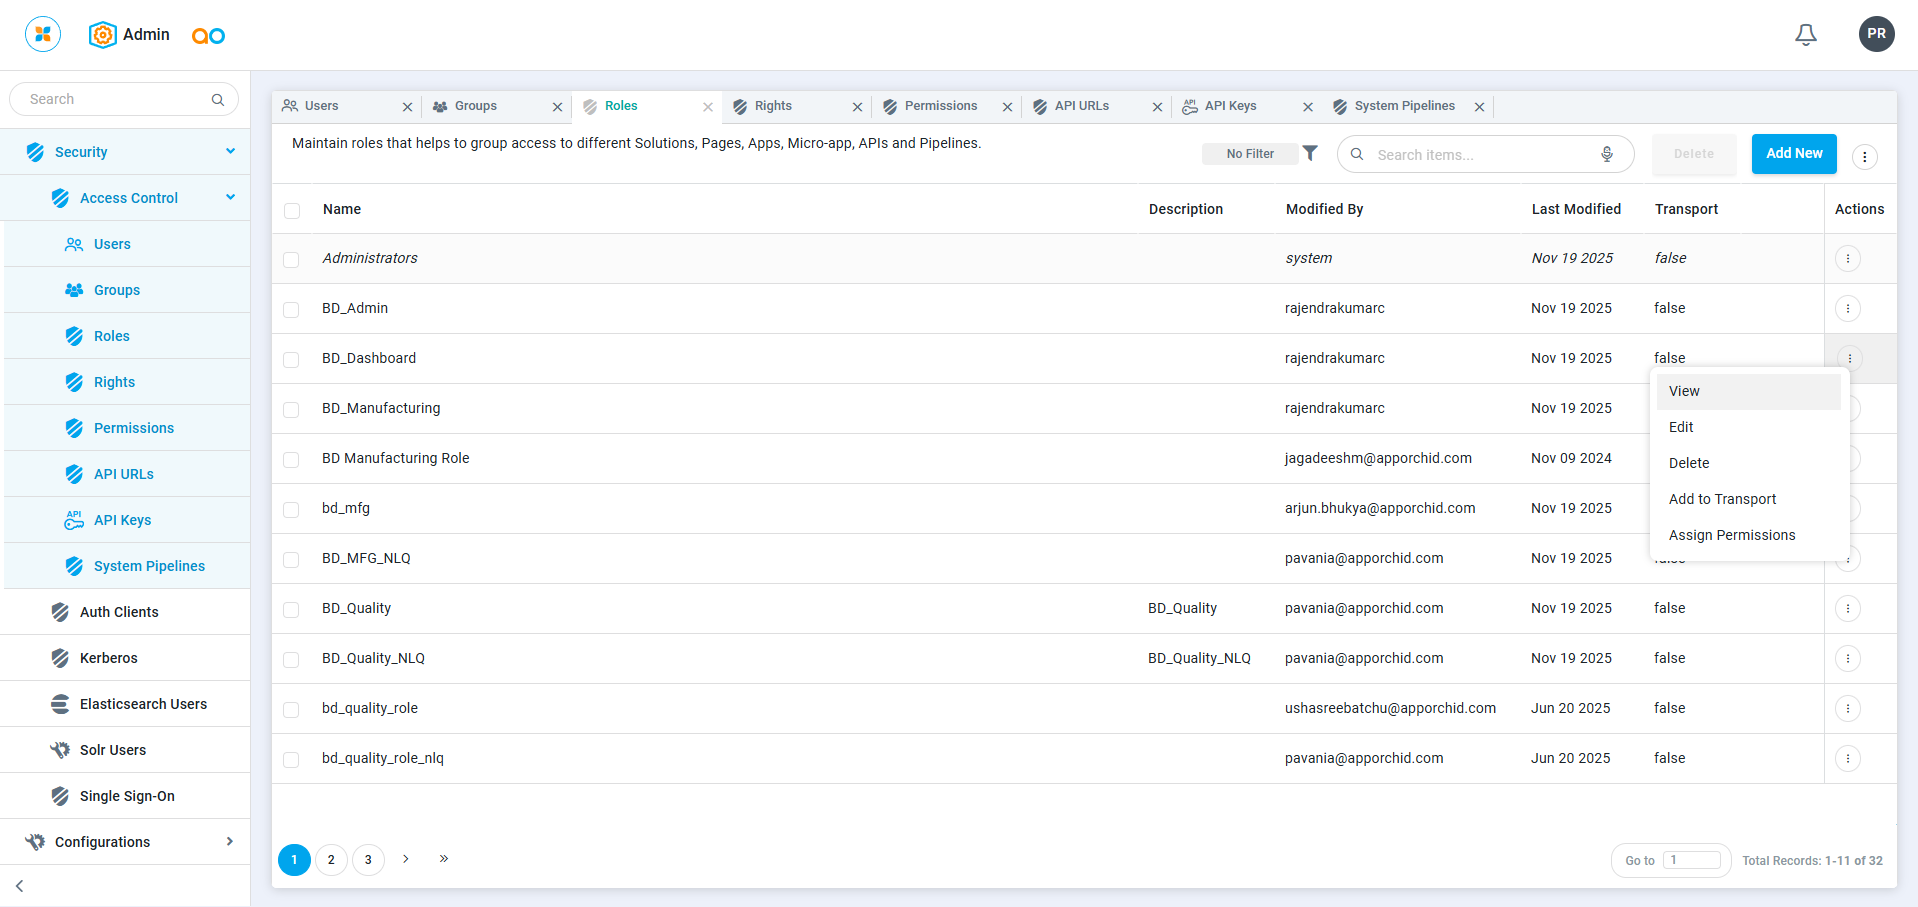Collapse the Security section chevron
Viewport: 1918px width, 907px height.
coord(230,152)
